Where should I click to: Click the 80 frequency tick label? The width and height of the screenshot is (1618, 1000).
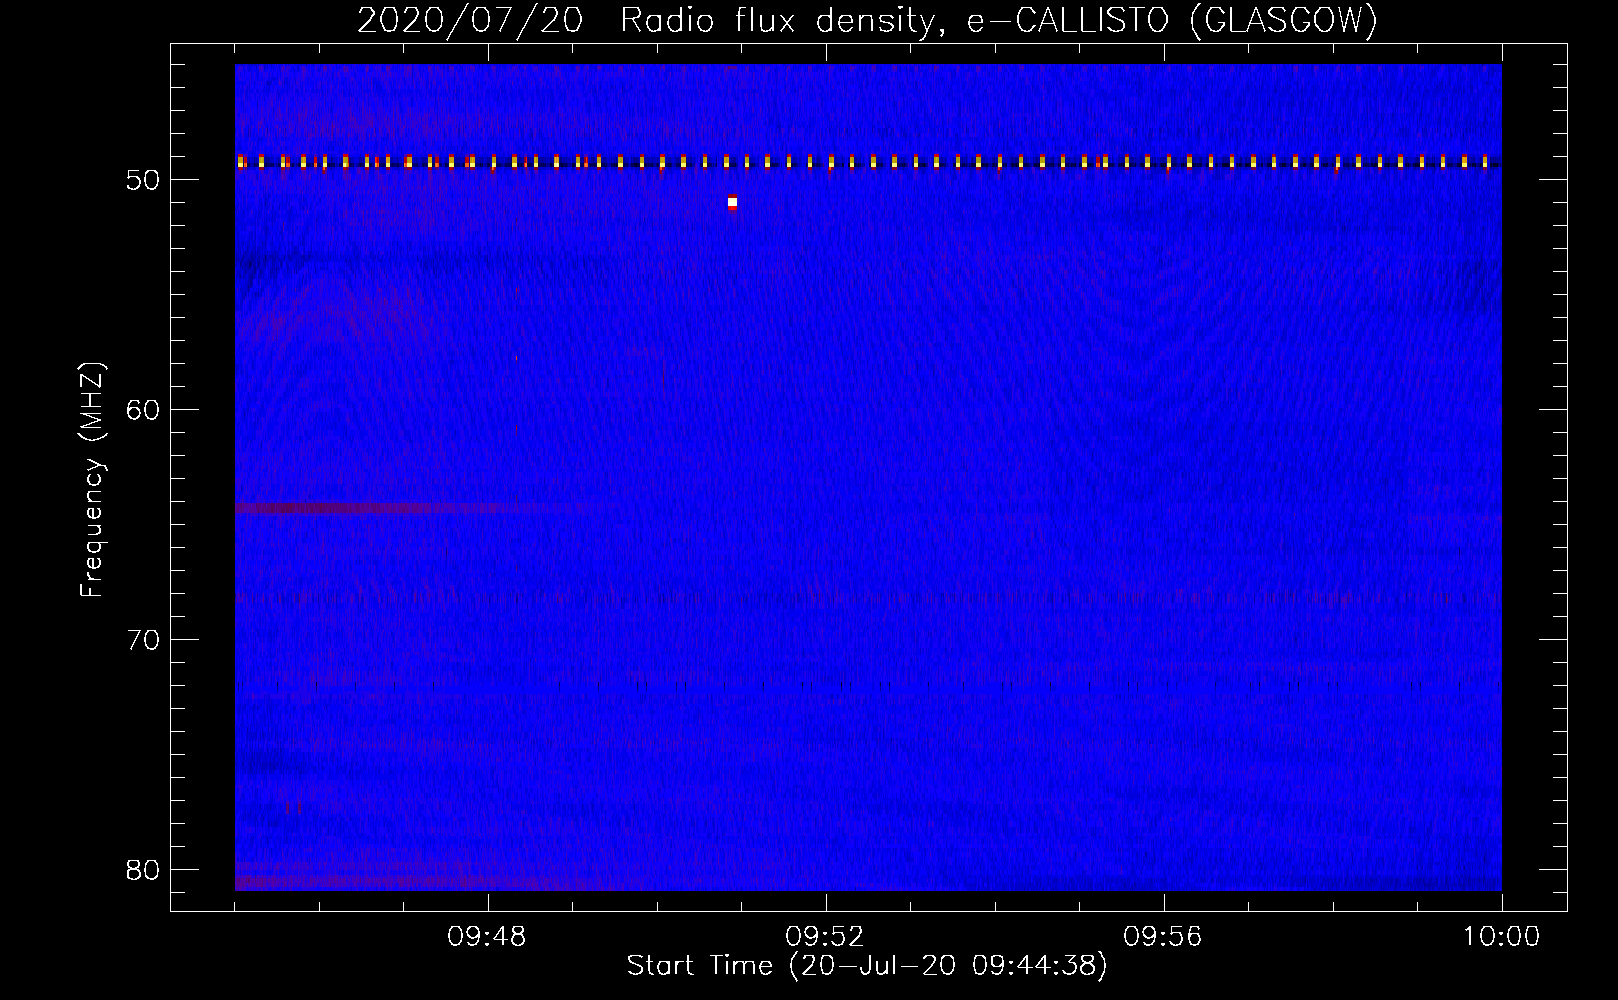tap(144, 870)
